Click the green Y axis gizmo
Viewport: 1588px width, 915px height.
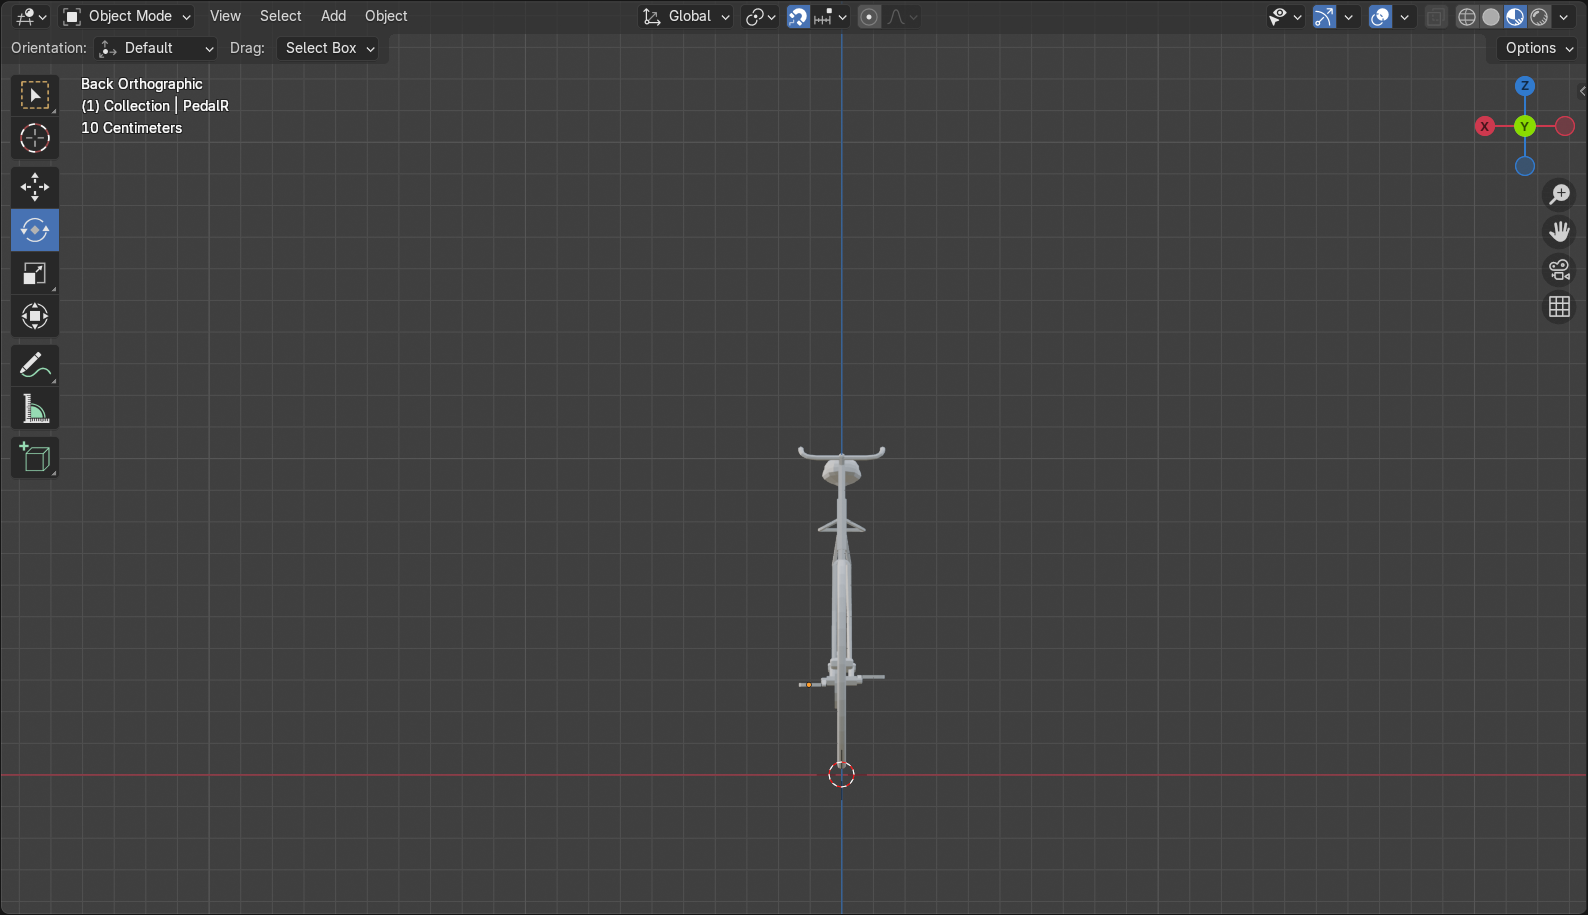point(1525,126)
